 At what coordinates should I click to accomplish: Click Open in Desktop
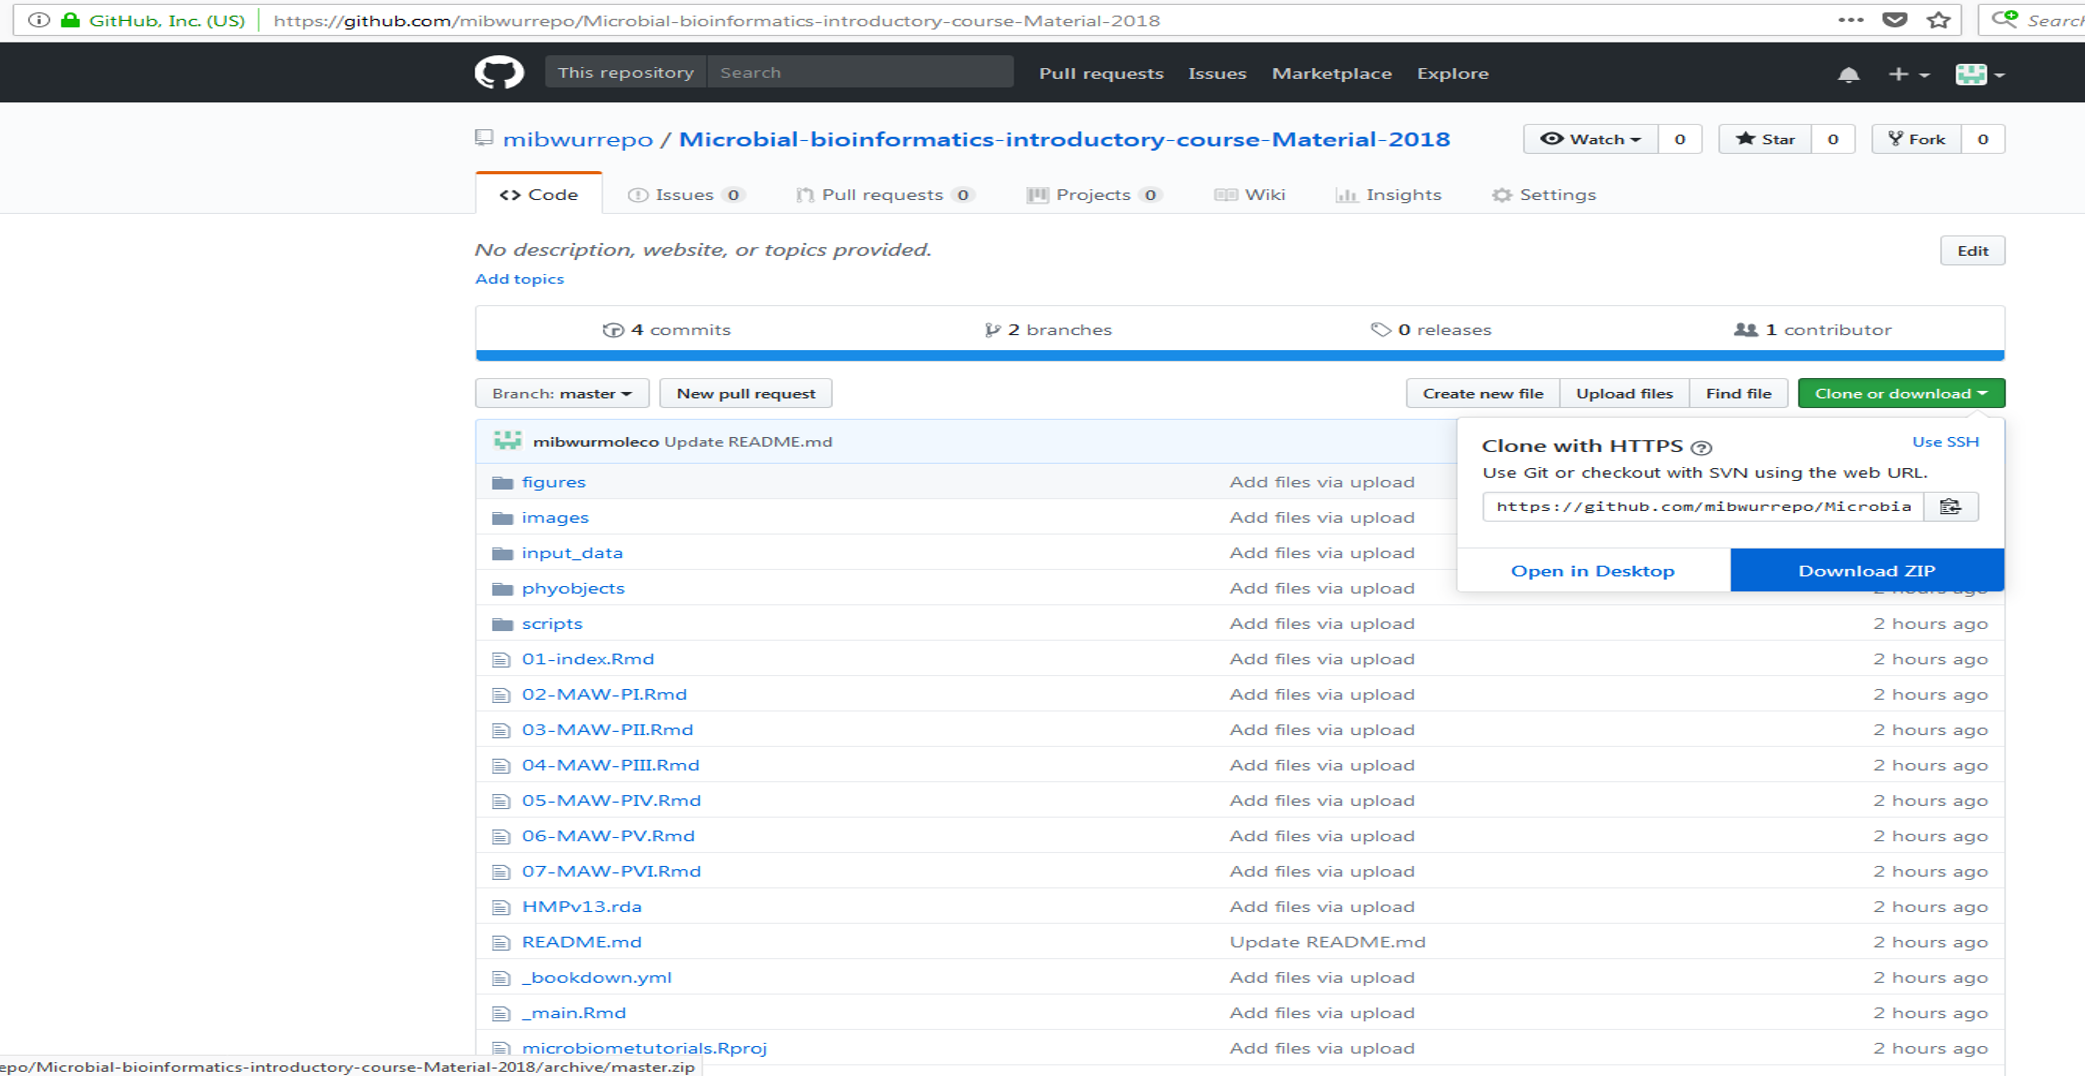[1593, 571]
